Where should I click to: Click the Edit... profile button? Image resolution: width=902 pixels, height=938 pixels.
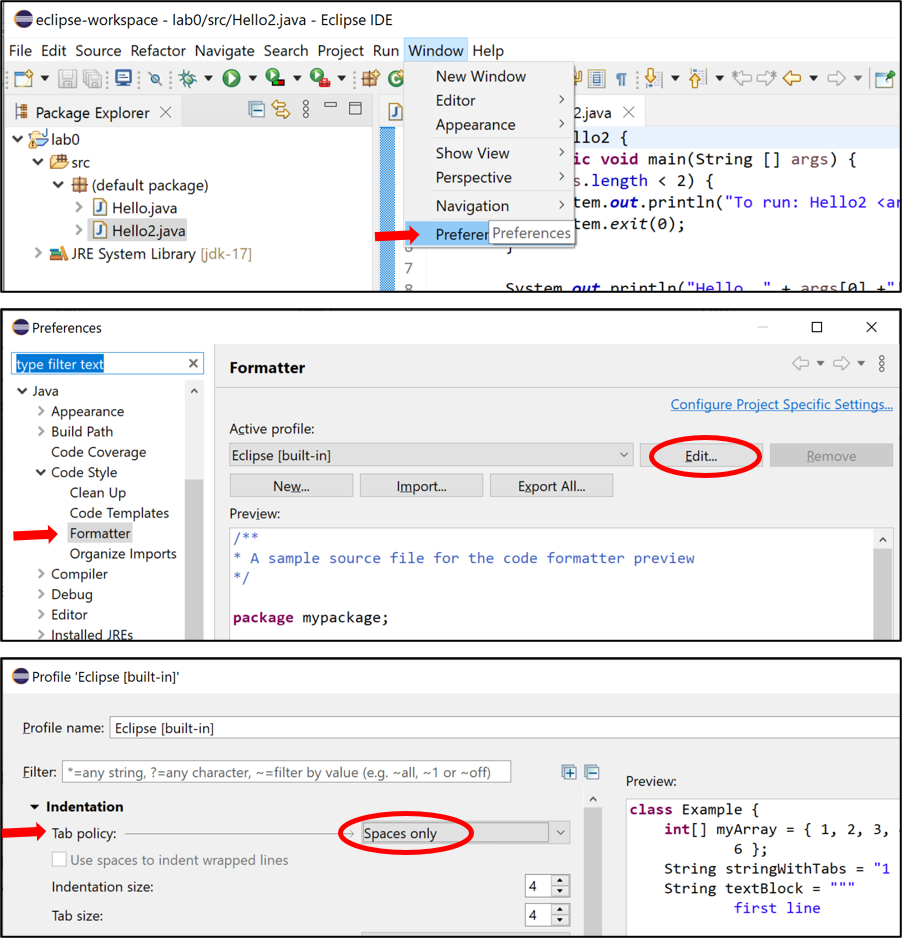(x=701, y=456)
